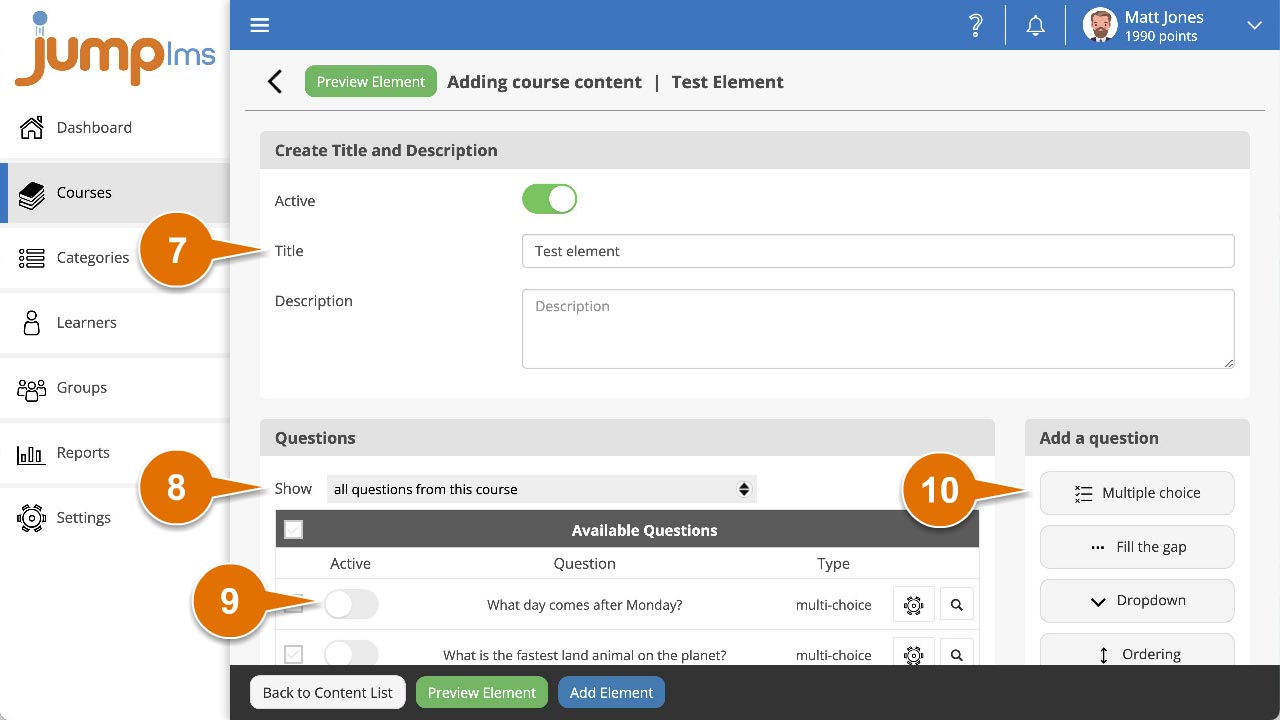The height and width of the screenshot is (720, 1280).
Task: Open settings gear for 'What day comes after Monday?'
Action: pyautogui.click(x=913, y=605)
